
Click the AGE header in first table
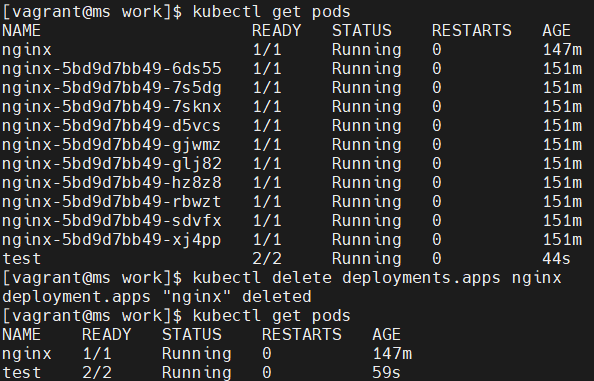point(556,31)
